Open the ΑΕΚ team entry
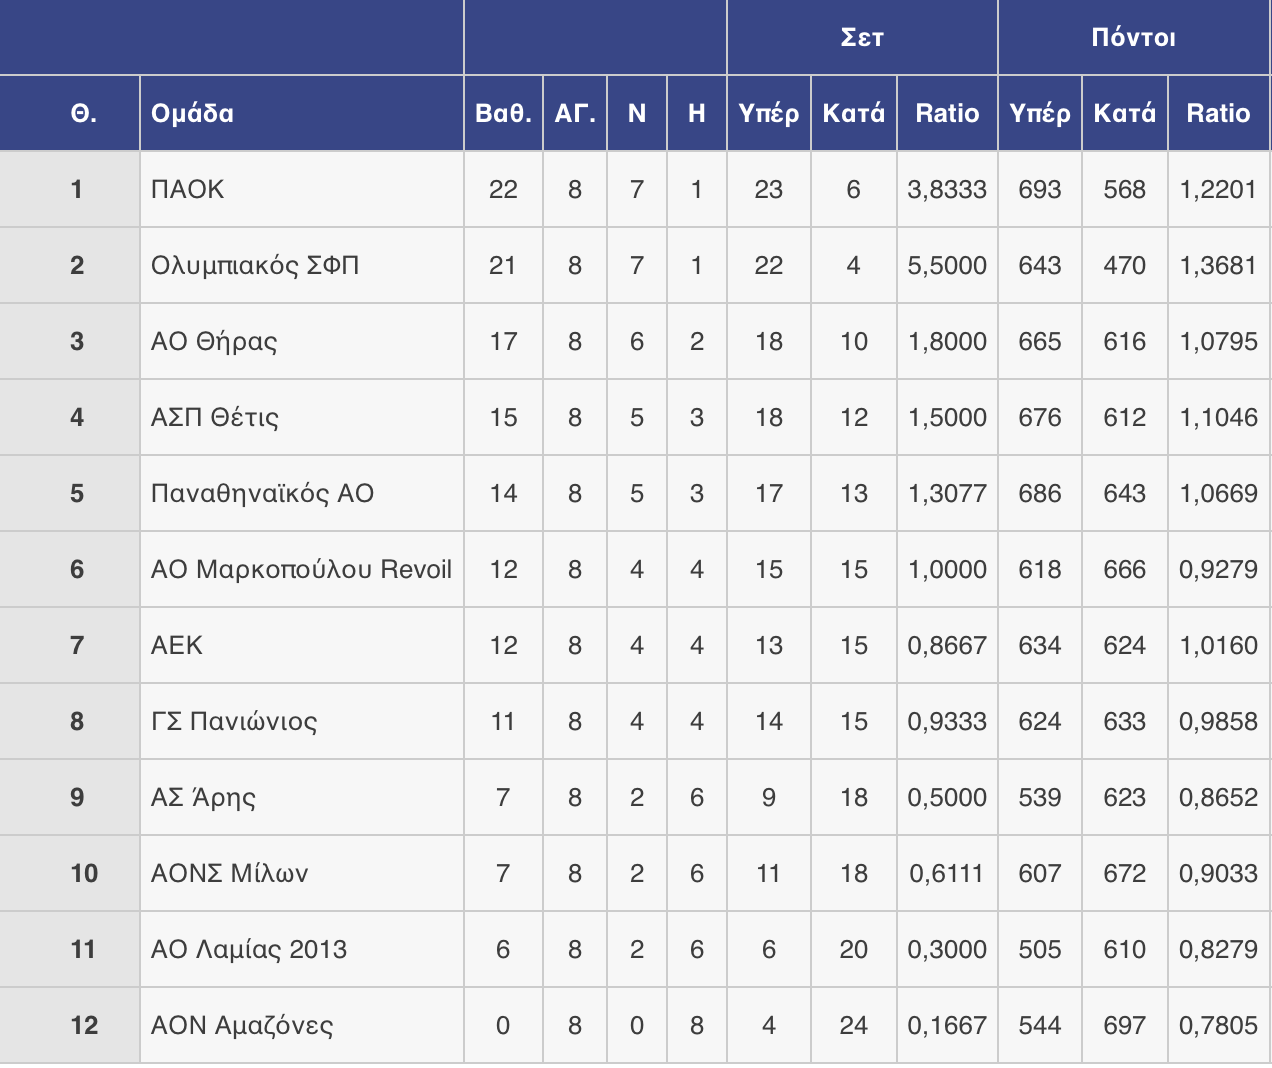This screenshot has height=1068, width=1272. tap(177, 645)
